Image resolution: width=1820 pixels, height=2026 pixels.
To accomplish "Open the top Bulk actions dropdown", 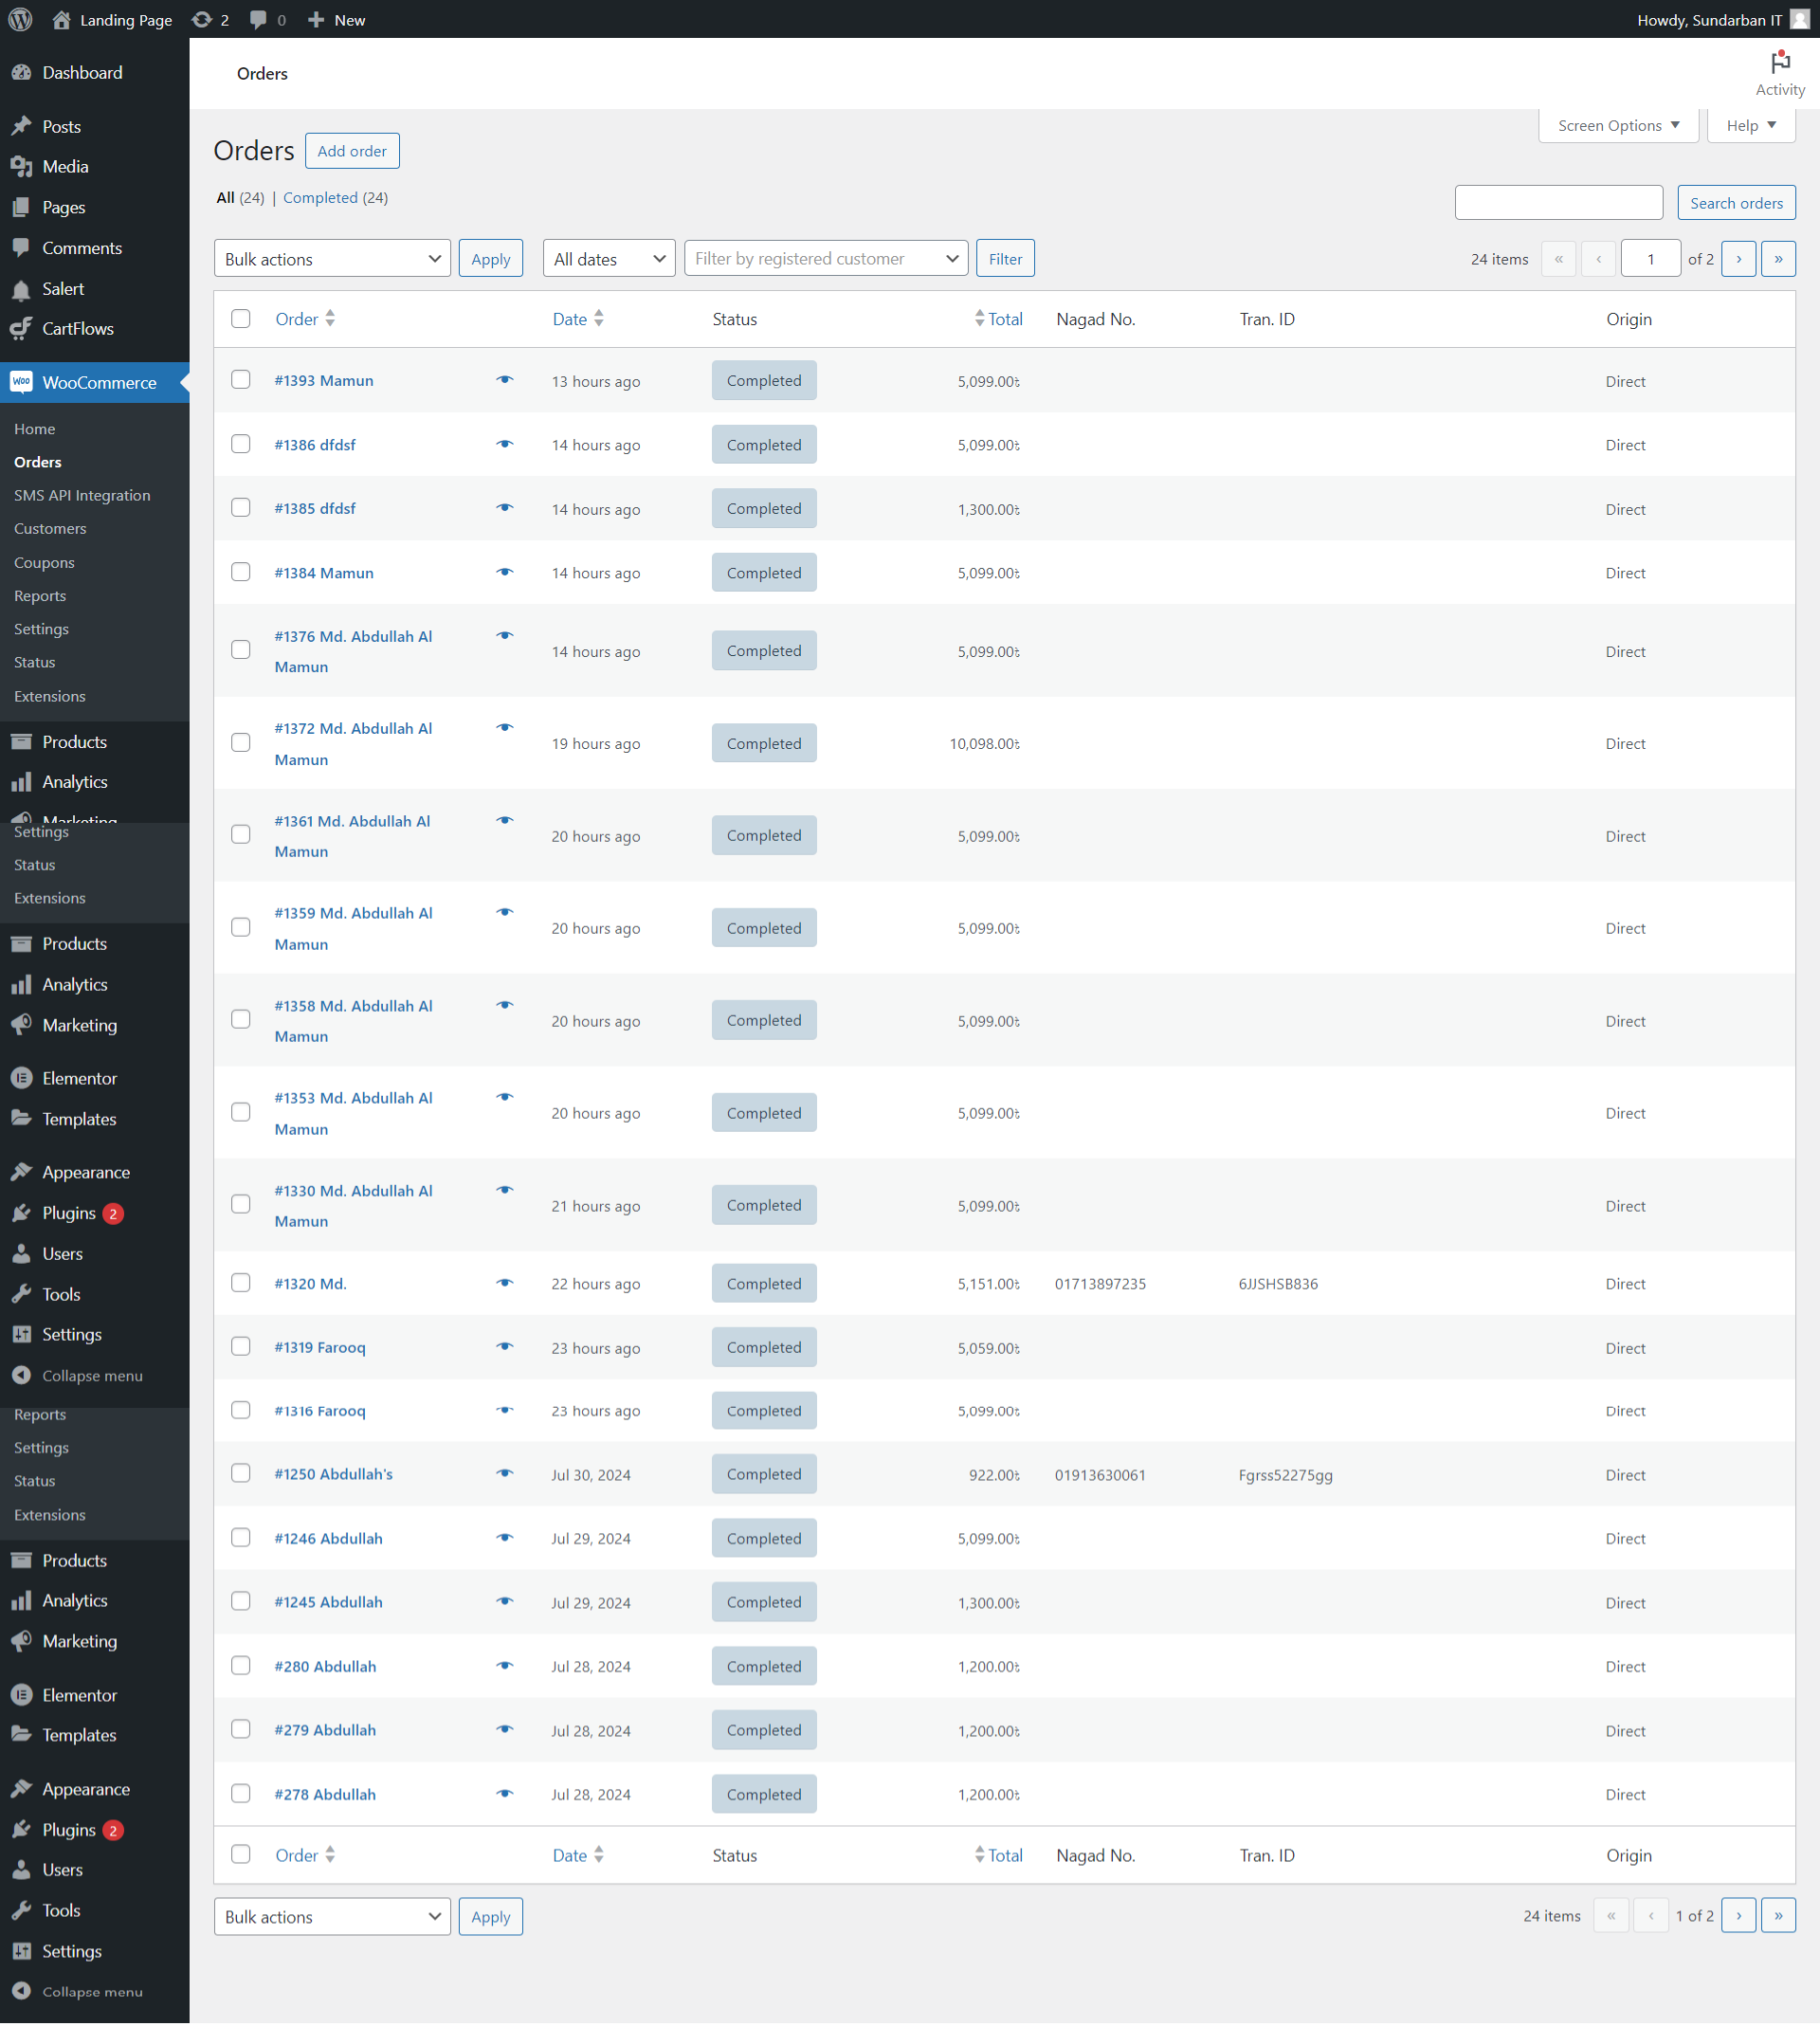I will click(x=332, y=259).
